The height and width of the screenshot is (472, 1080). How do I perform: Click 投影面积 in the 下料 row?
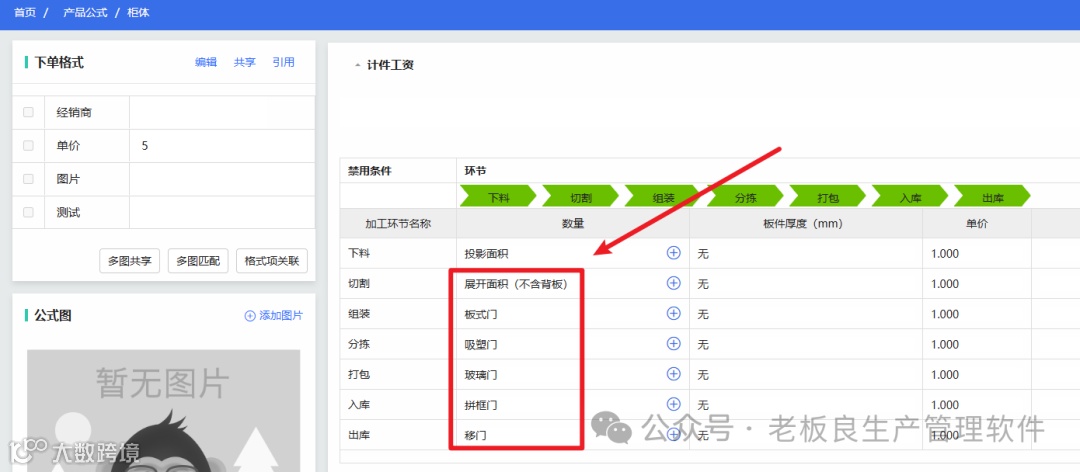pyautogui.click(x=486, y=254)
